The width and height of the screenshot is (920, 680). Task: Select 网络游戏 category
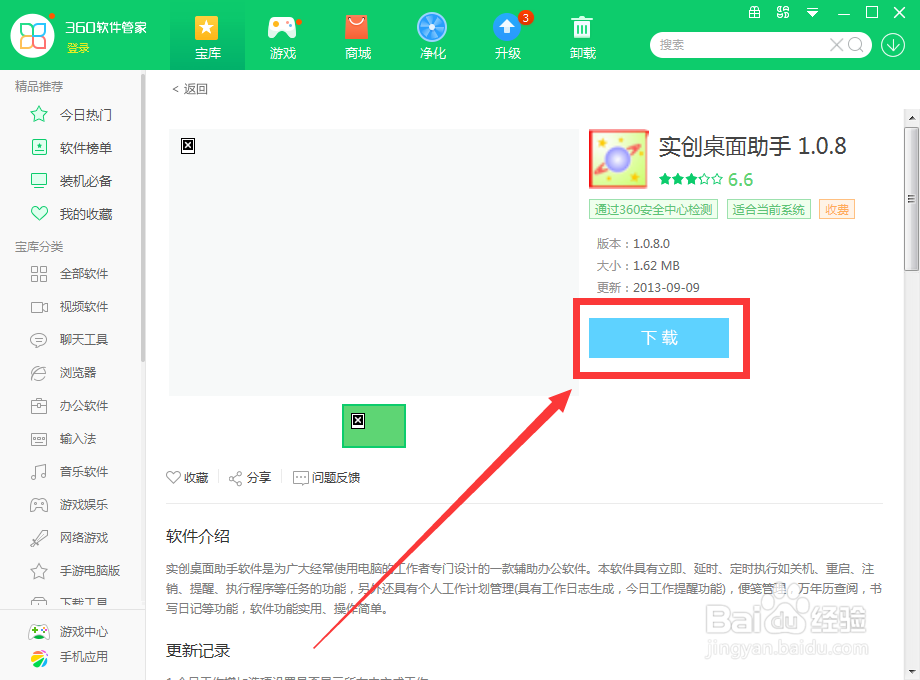tap(71, 537)
